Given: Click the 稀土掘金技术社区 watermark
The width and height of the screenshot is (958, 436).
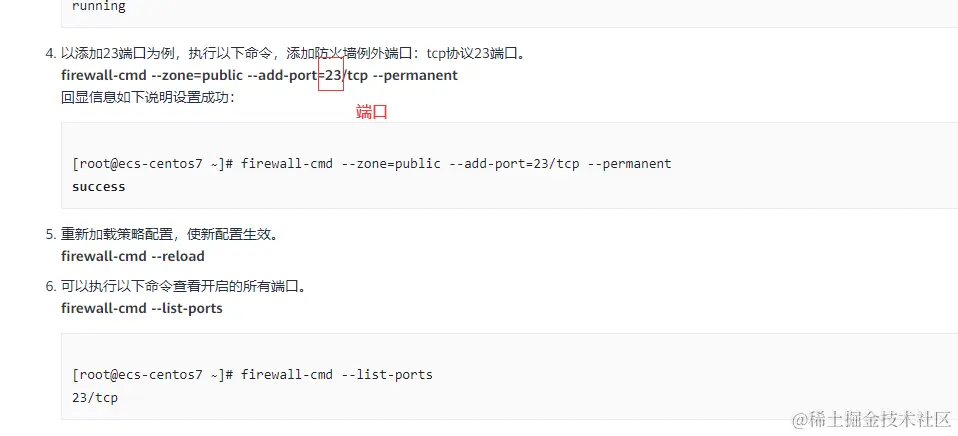Looking at the screenshot, I should point(872,420).
